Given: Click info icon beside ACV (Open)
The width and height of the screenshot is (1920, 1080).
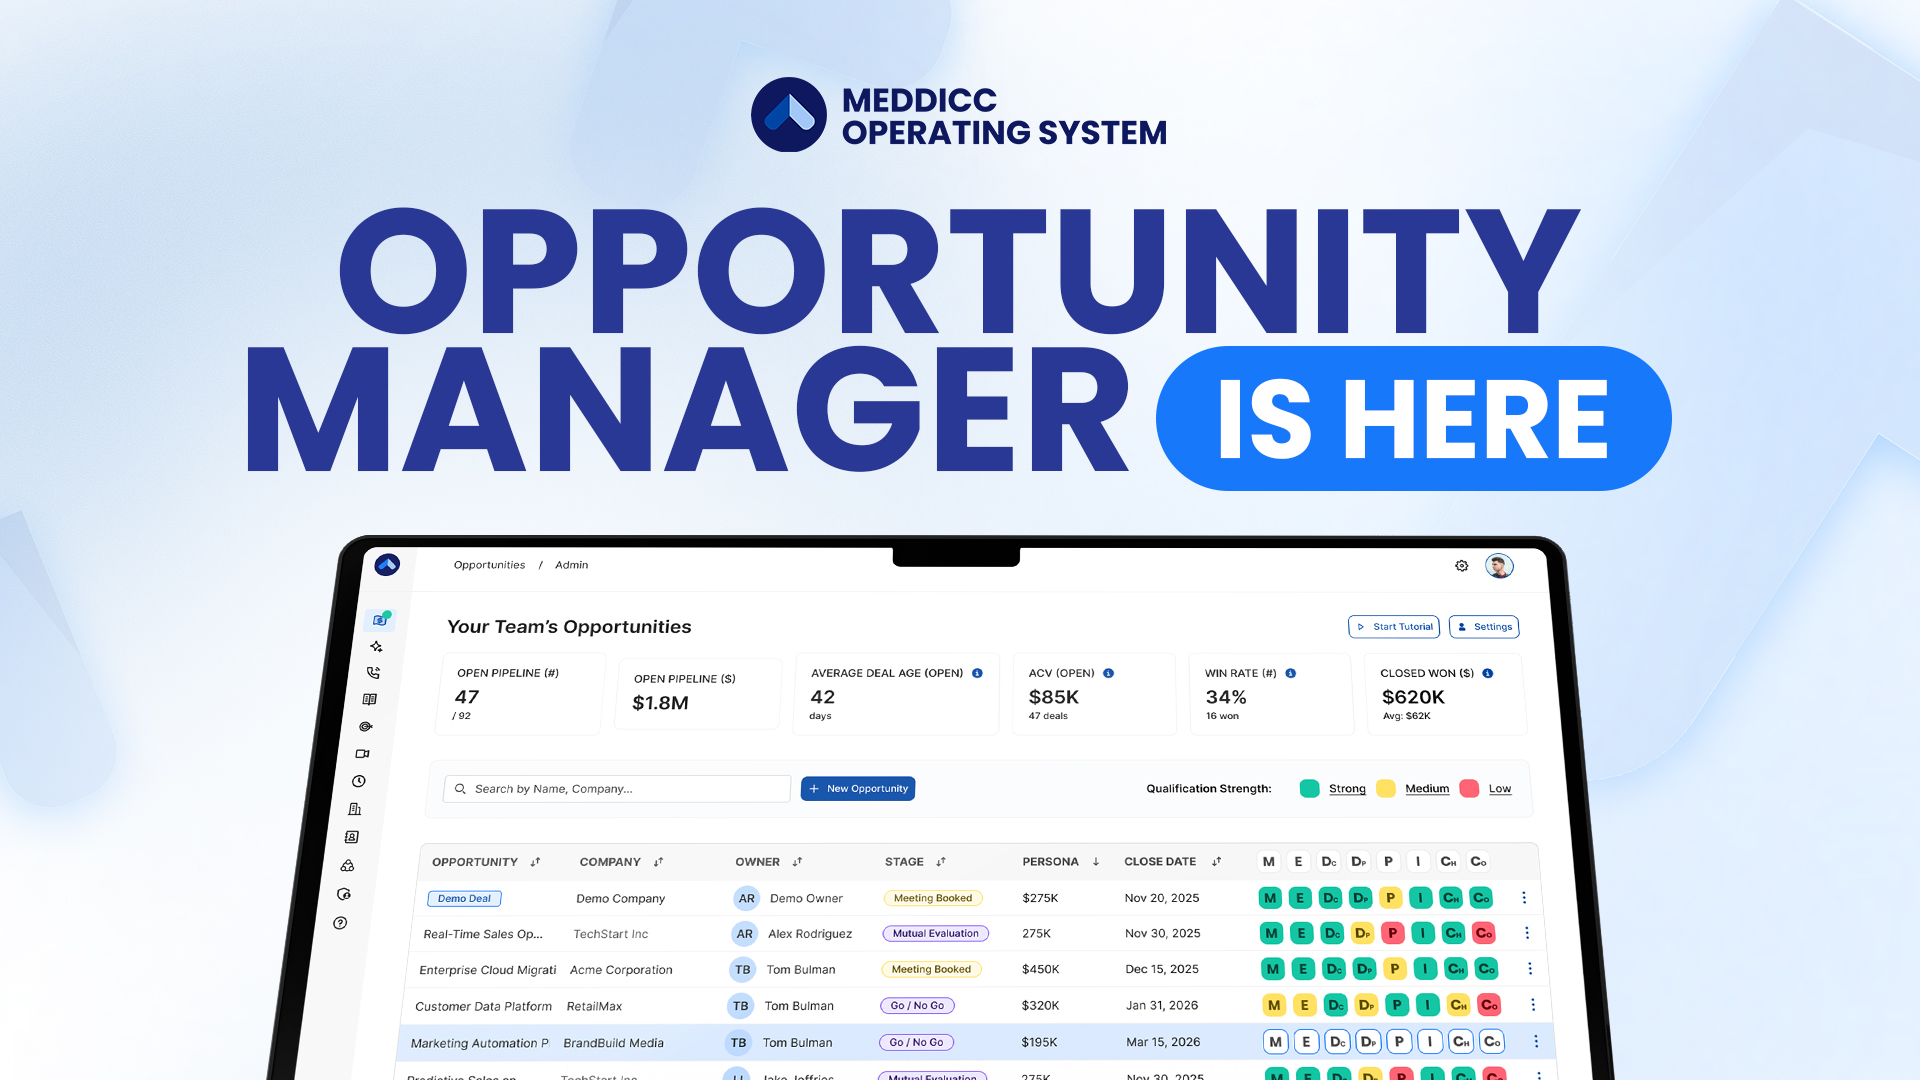Looking at the screenshot, I should (1108, 673).
